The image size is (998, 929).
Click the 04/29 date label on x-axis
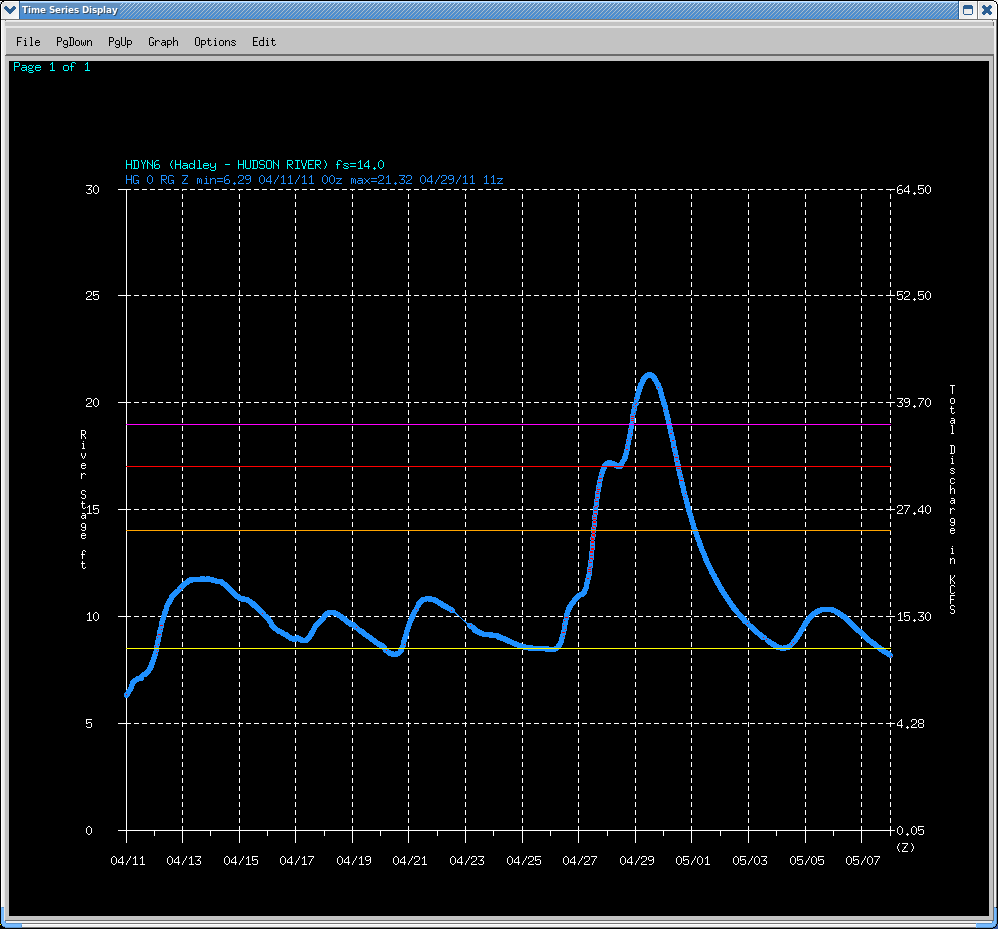pos(637,860)
